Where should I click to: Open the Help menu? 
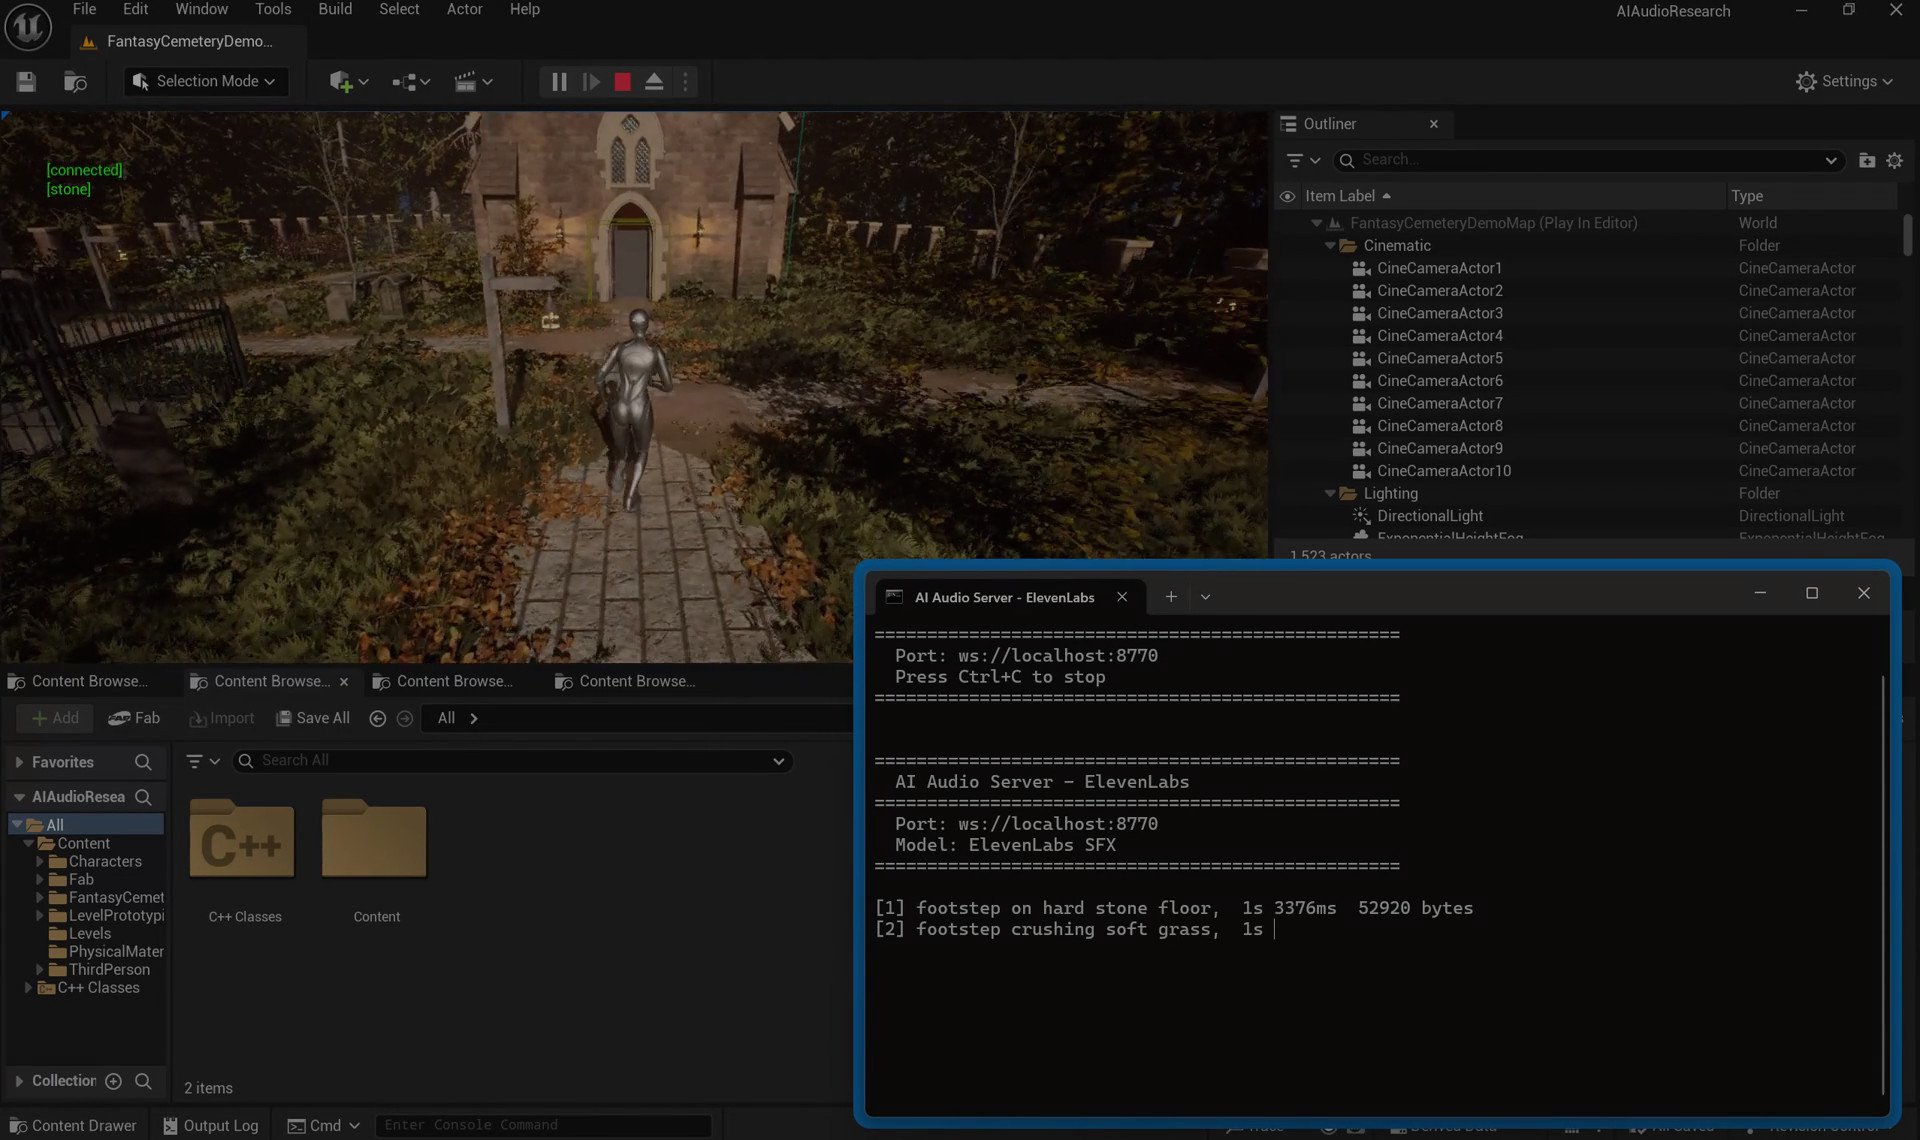point(524,9)
